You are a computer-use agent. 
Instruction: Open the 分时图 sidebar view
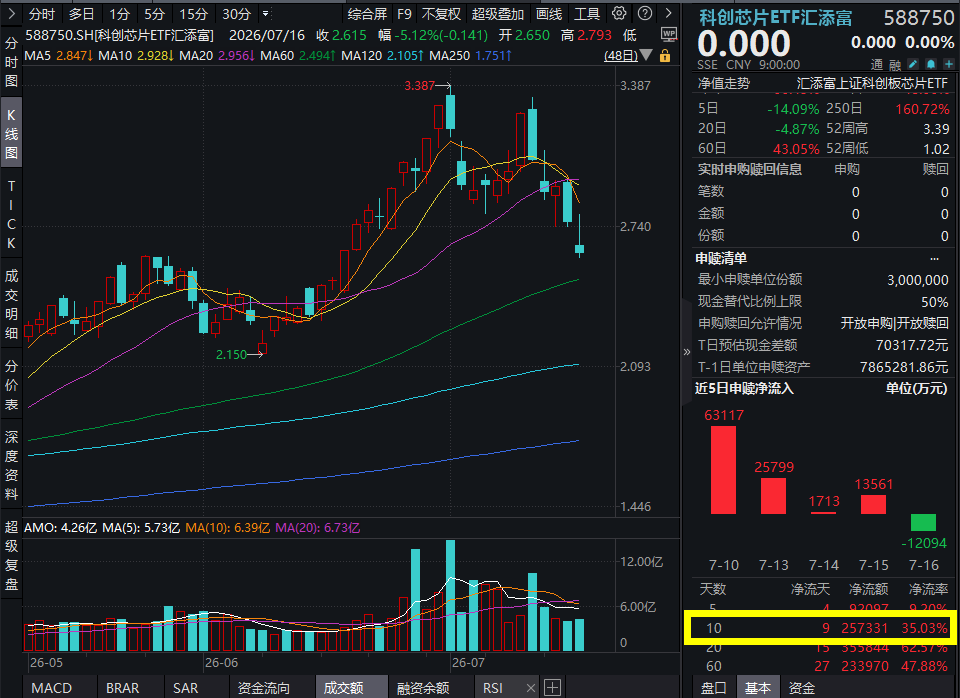11,62
